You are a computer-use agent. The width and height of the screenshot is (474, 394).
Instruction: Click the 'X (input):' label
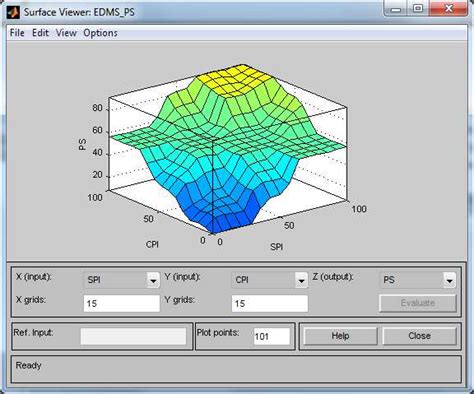[x=34, y=277]
